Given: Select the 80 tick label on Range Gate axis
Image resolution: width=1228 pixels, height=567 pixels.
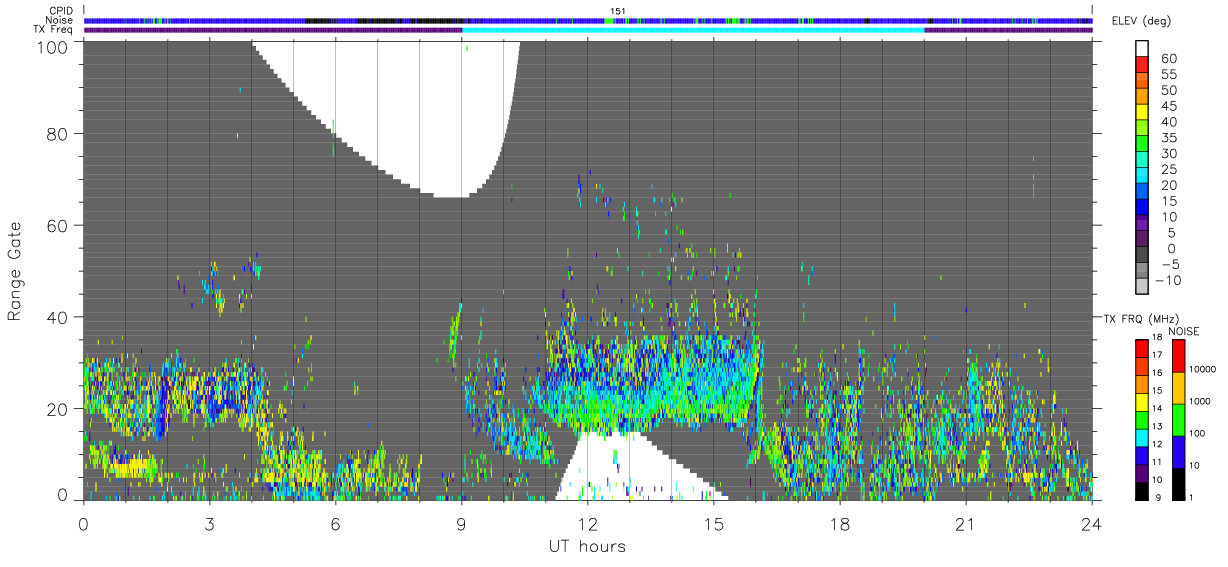Looking at the screenshot, I should point(59,134).
